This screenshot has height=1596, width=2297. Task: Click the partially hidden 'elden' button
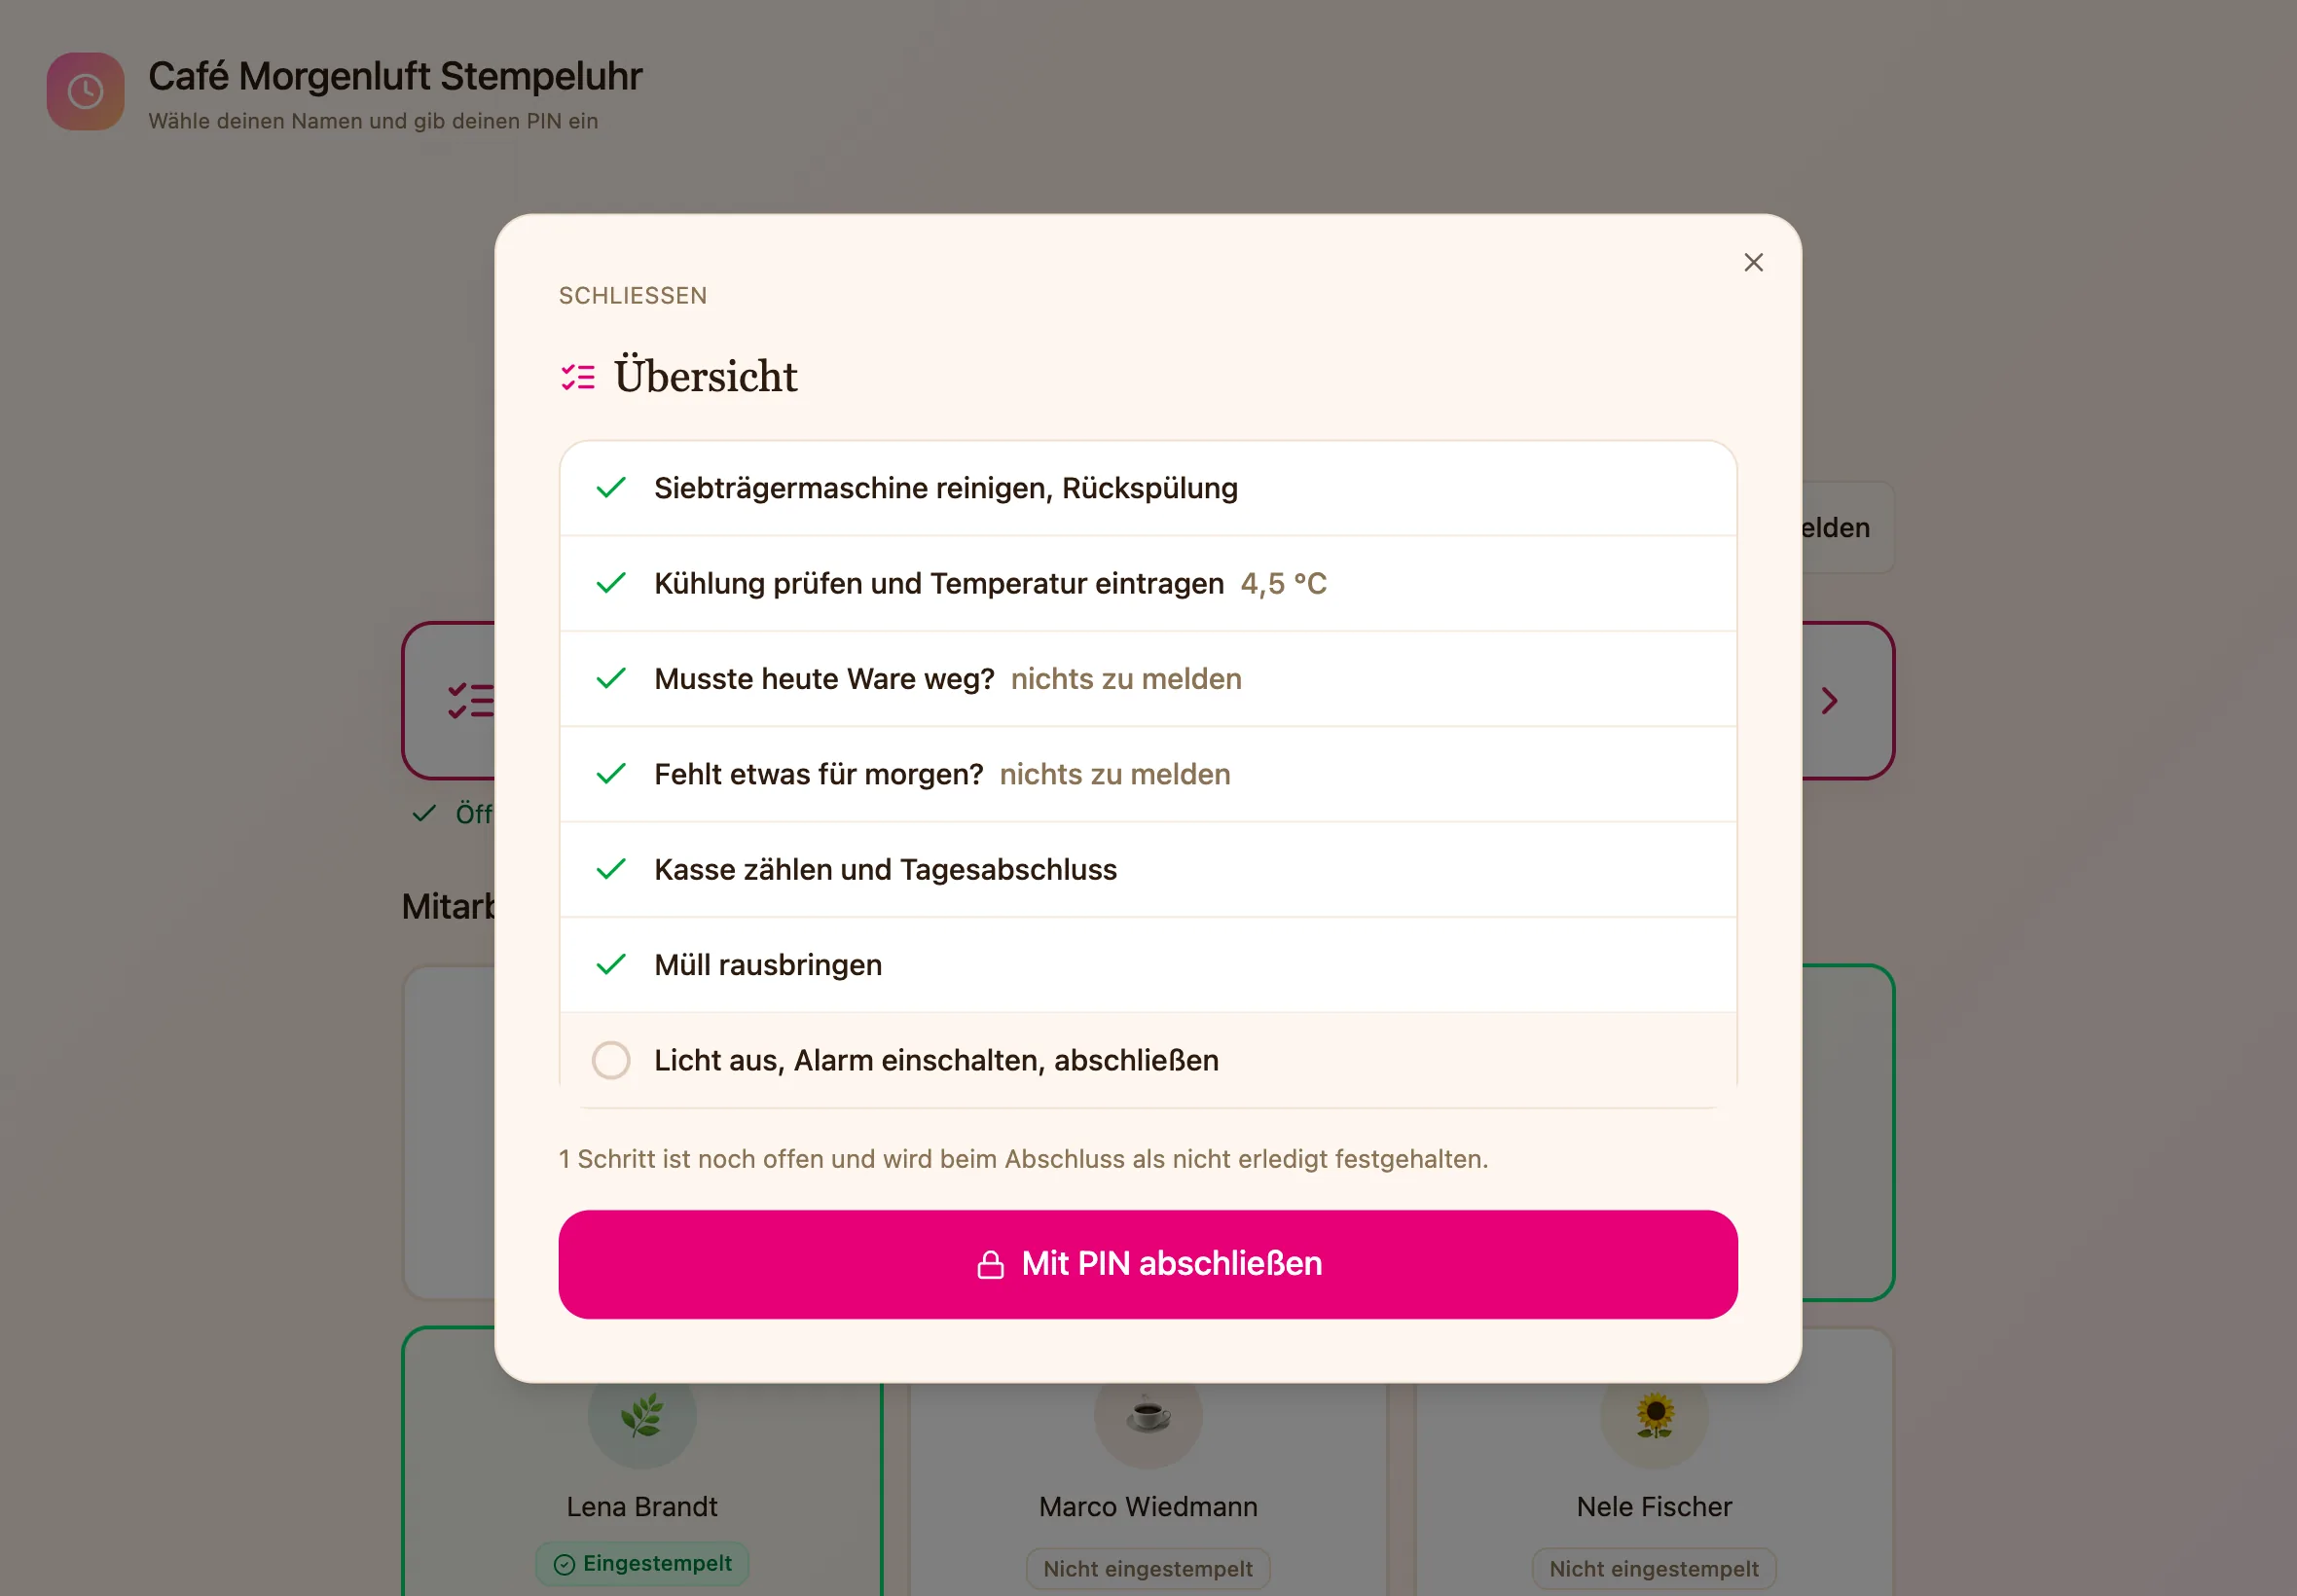point(1846,527)
